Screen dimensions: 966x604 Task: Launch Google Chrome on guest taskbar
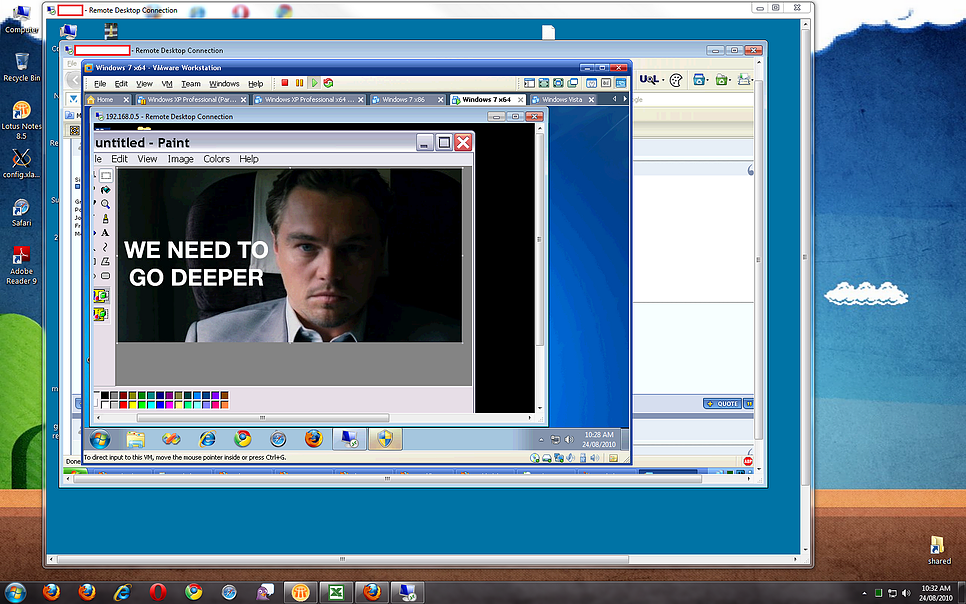pos(243,439)
